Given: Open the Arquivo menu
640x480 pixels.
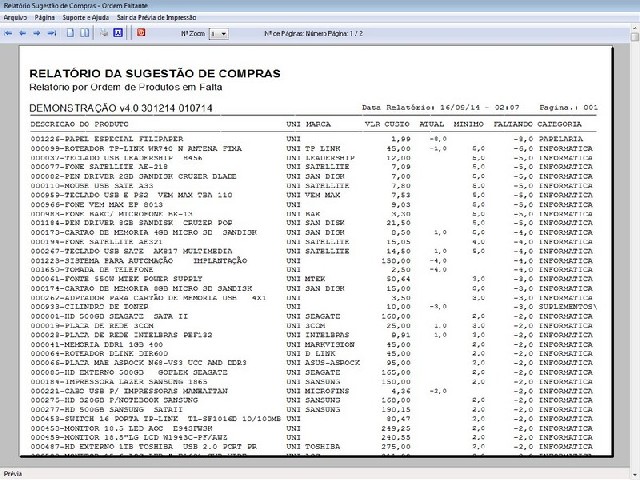Looking at the screenshot, I should (x=15, y=18).
